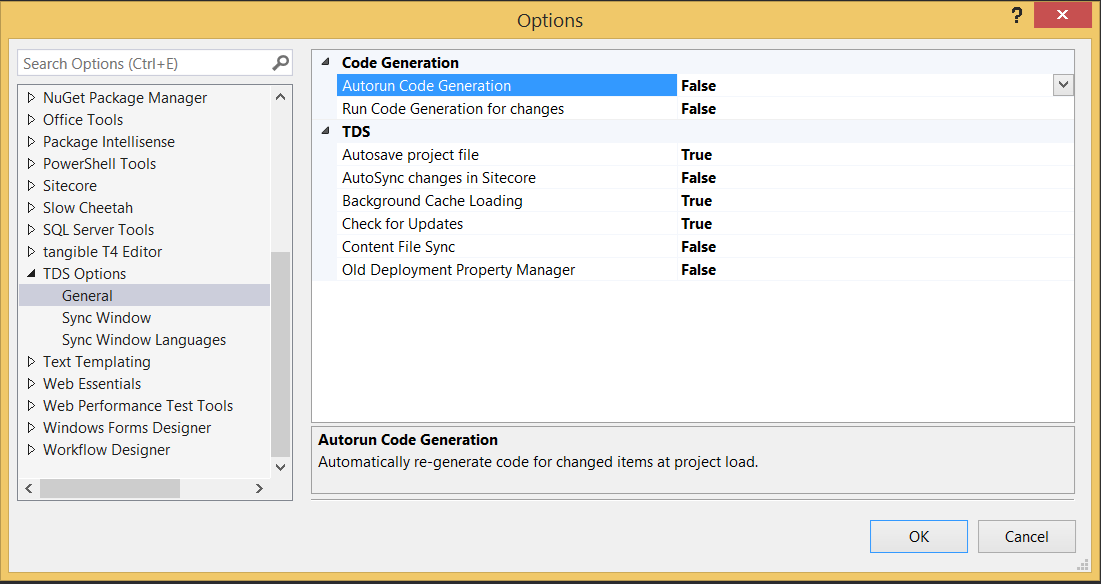Select the Autosave project file property
Image resolution: width=1101 pixels, height=584 pixels.
pyautogui.click(x=410, y=155)
